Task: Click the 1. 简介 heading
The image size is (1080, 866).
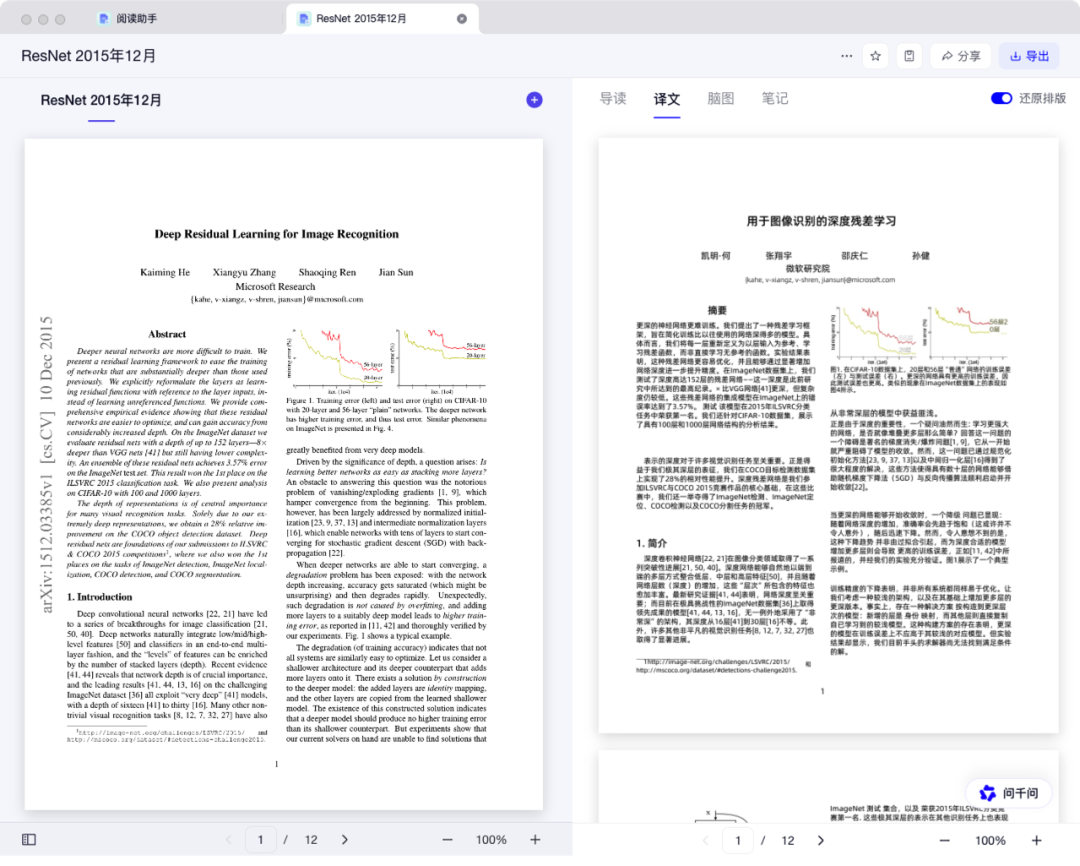Action: pos(652,543)
